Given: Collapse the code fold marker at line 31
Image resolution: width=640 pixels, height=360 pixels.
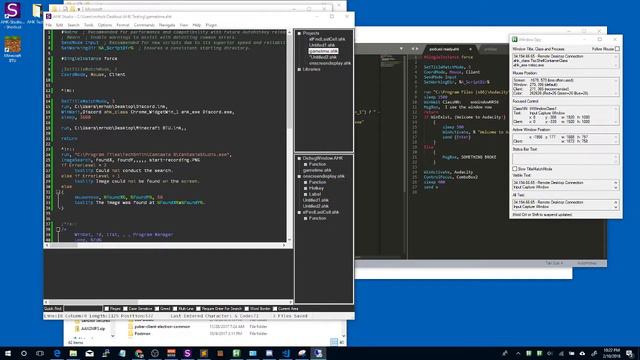Looking at the screenshot, I should pos(58,192).
